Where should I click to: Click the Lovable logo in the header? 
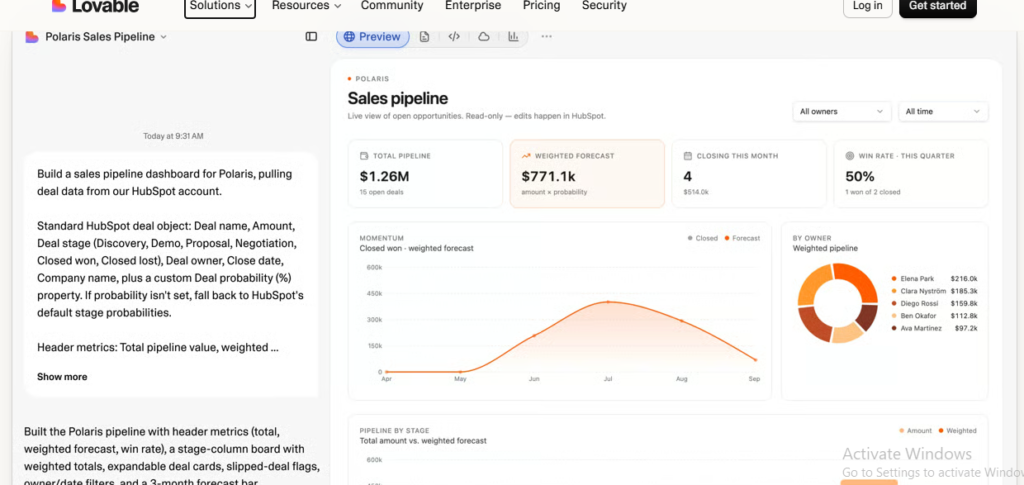95,6
